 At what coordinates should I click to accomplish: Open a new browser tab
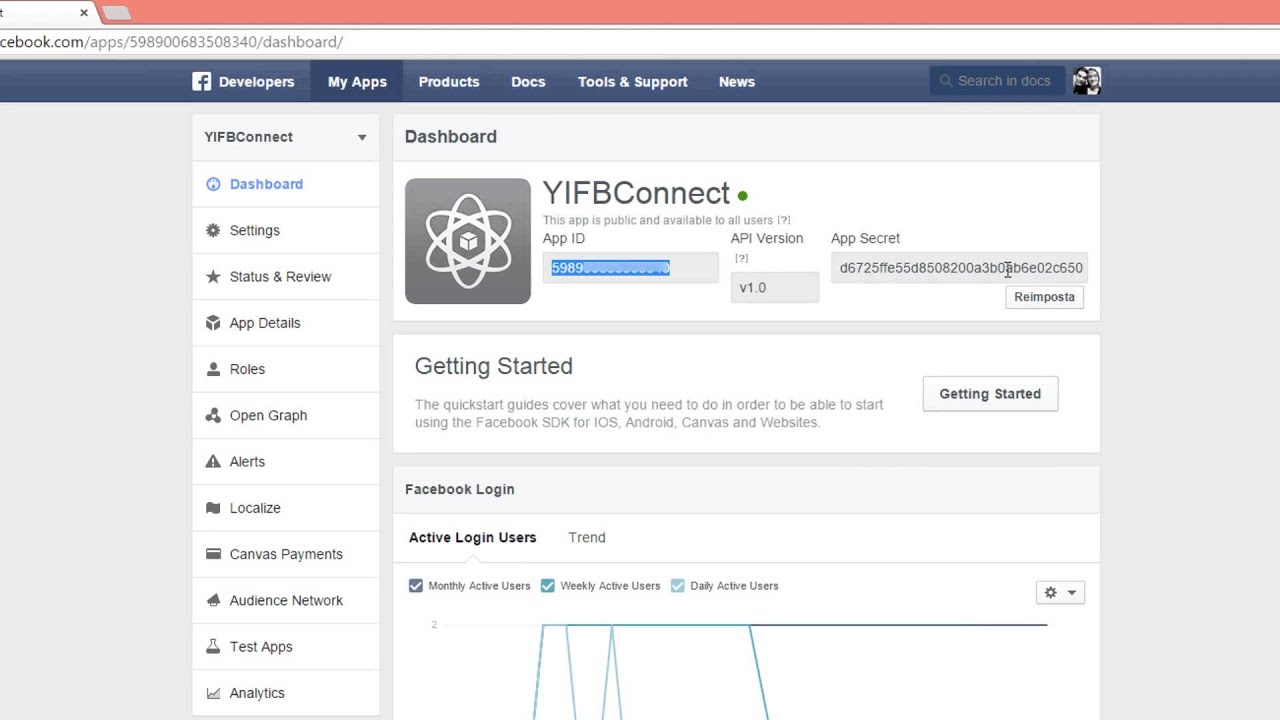point(117,13)
